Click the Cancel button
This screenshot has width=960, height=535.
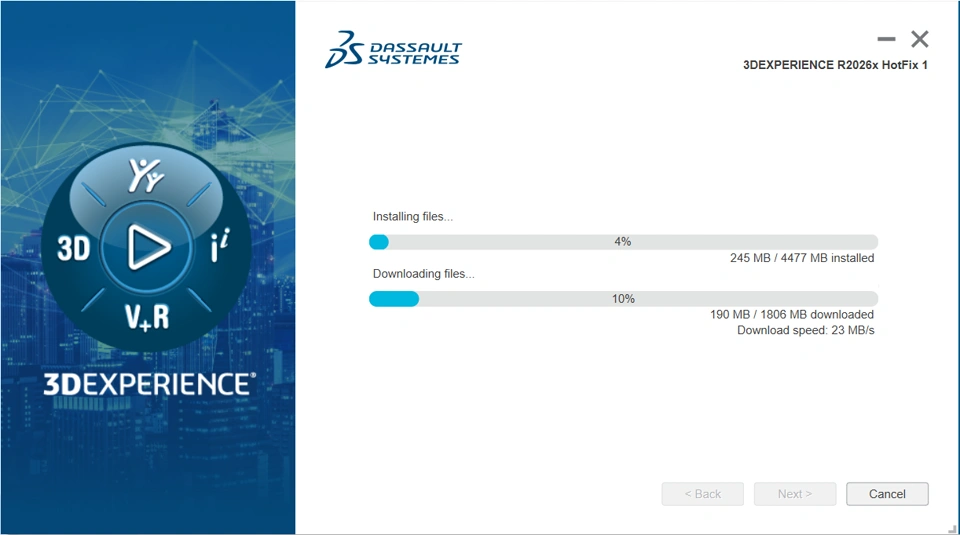point(887,494)
